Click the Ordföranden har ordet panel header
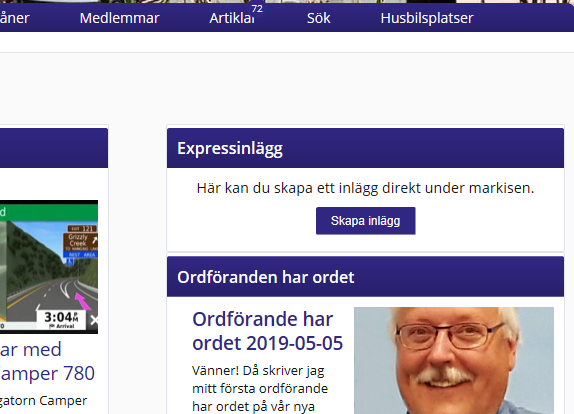574x414 pixels. point(365,277)
